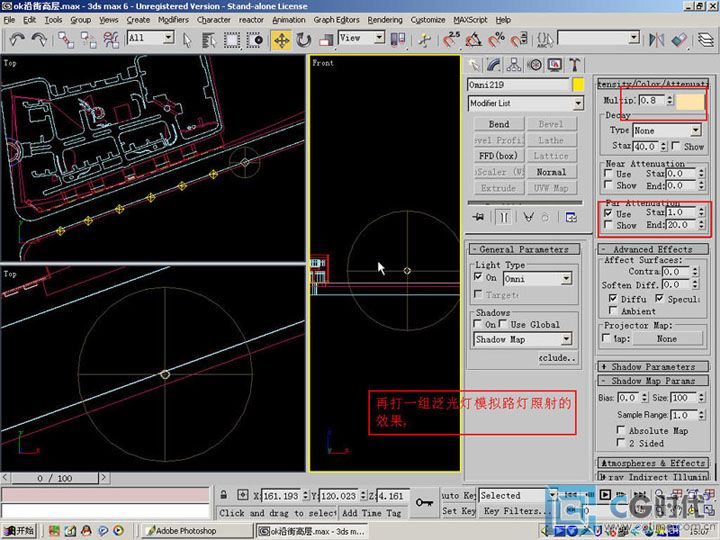Open Select by Name list icon
The height and width of the screenshot is (540, 720).
[209, 40]
